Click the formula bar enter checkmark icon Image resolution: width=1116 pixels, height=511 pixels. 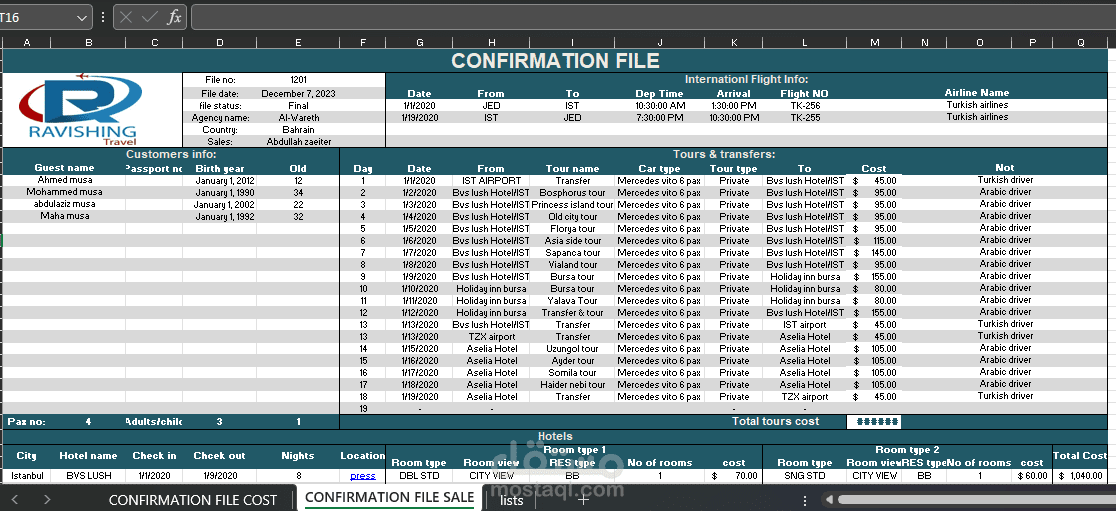149,17
